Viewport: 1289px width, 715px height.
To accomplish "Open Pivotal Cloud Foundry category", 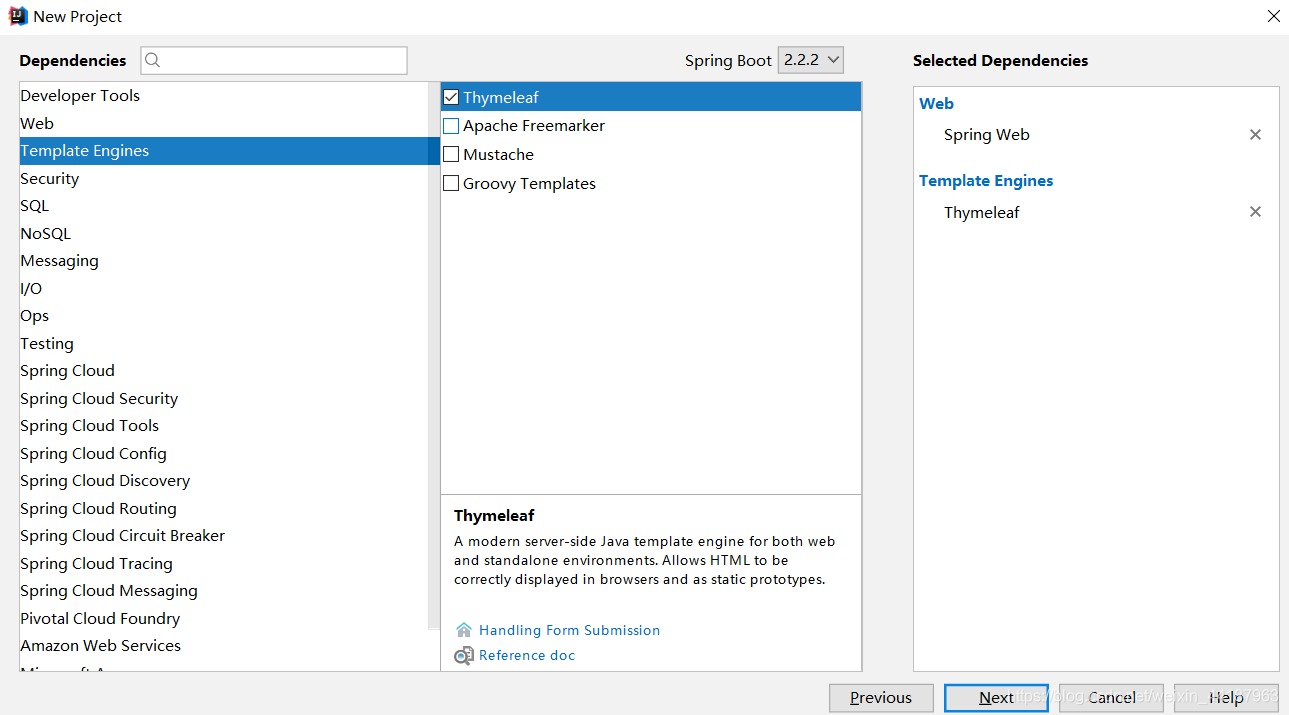I will (x=225, y=619).
